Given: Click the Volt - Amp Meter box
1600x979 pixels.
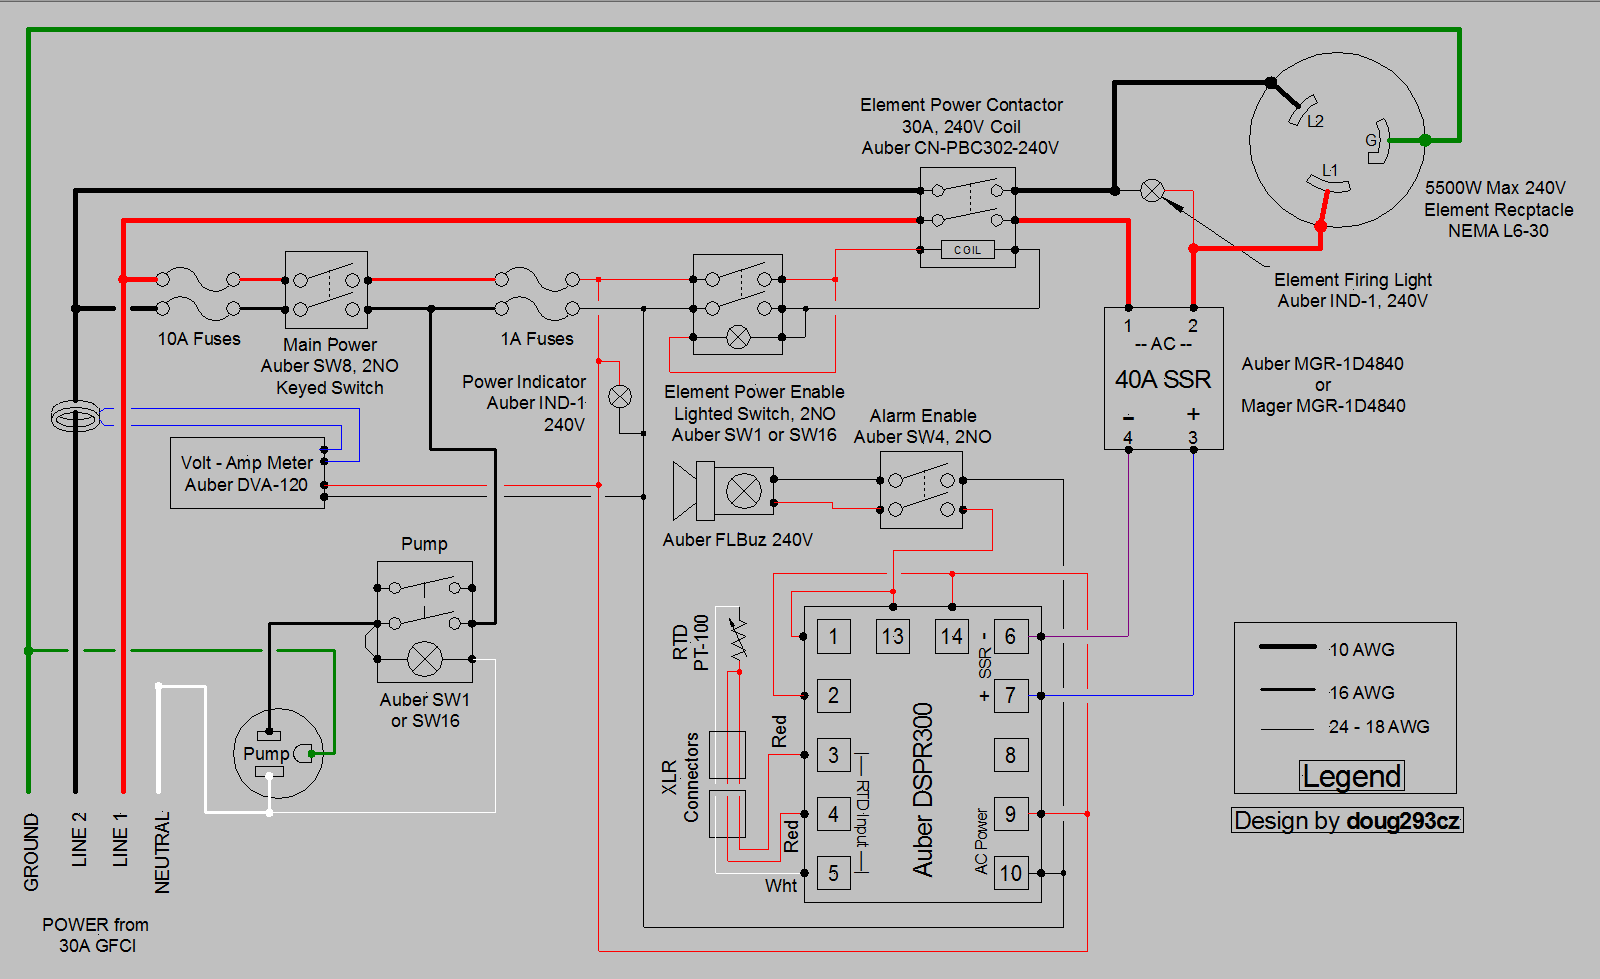Looking at the screenshot, I should point(247,473).
